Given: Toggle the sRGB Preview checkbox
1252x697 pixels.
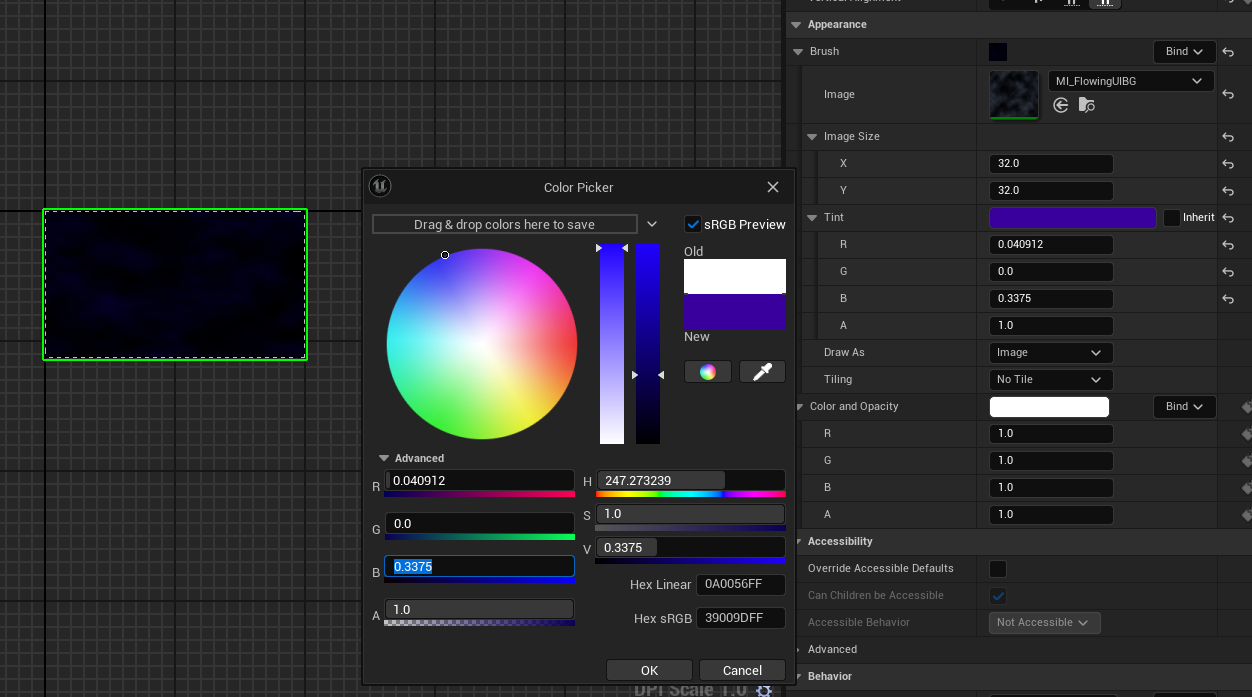Looking at the screenshot, I should 693,224.
